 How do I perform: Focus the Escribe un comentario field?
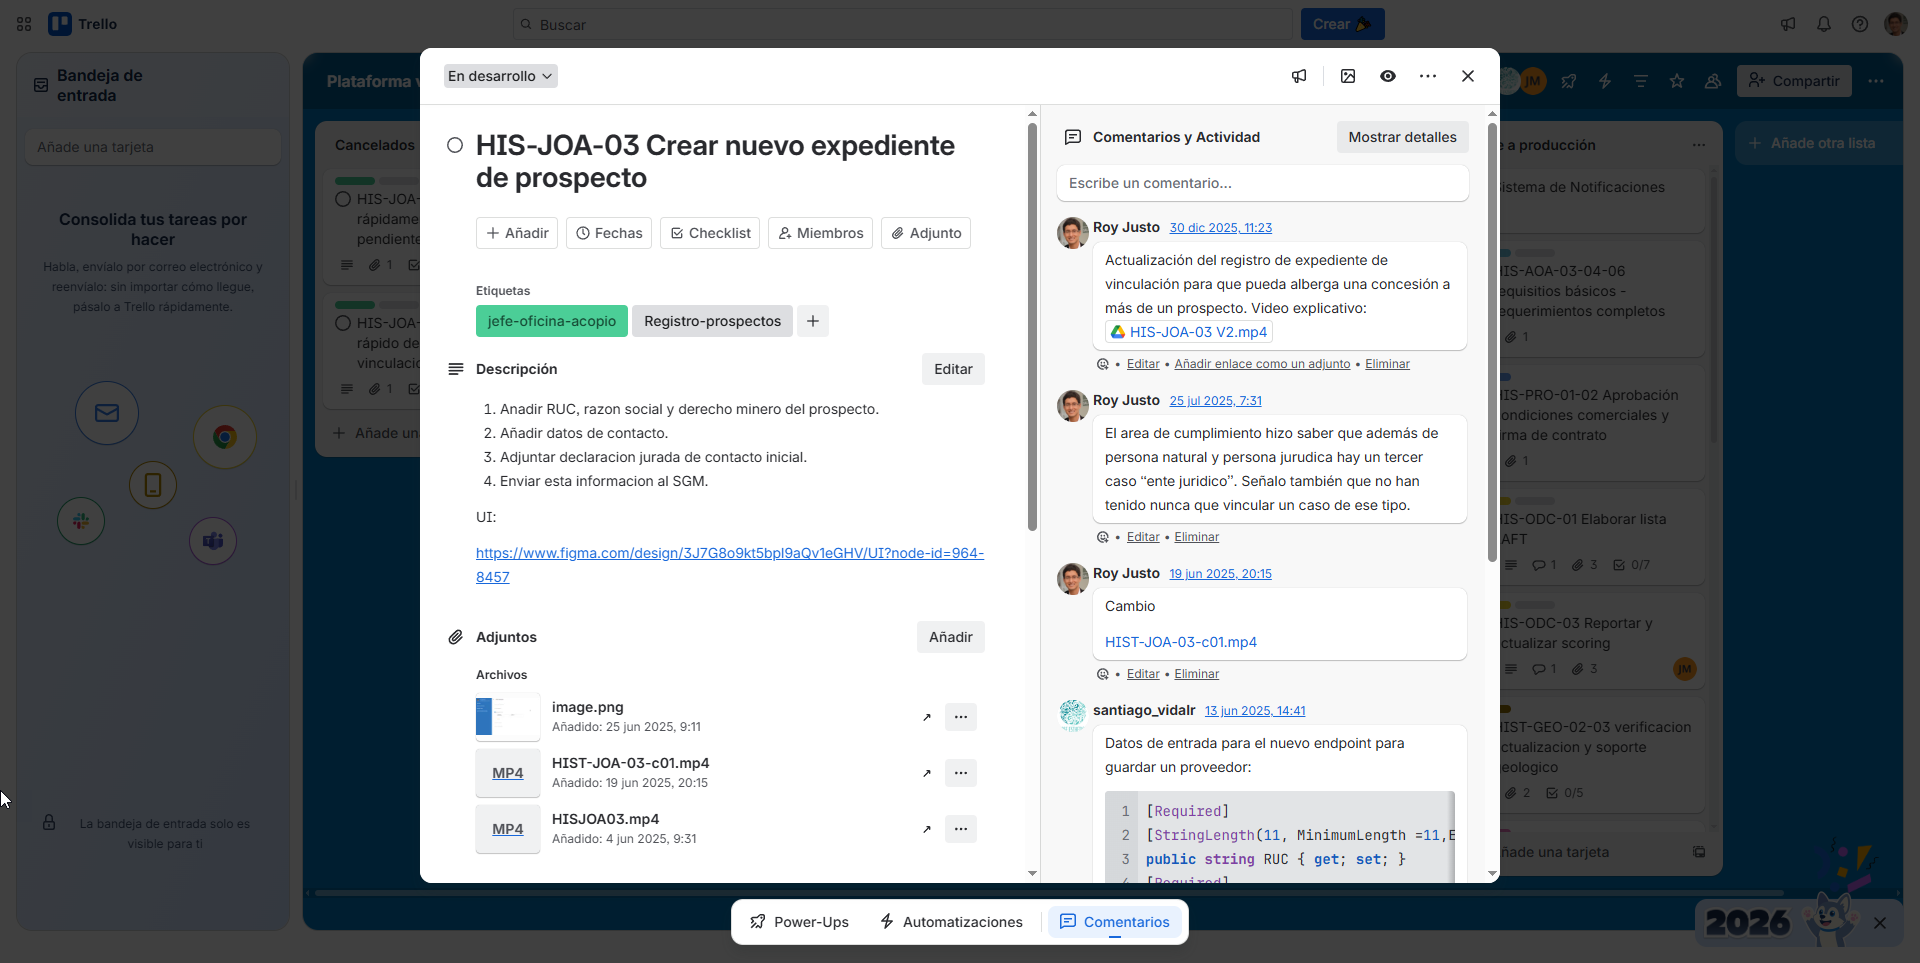click(x=1262, y=183)
